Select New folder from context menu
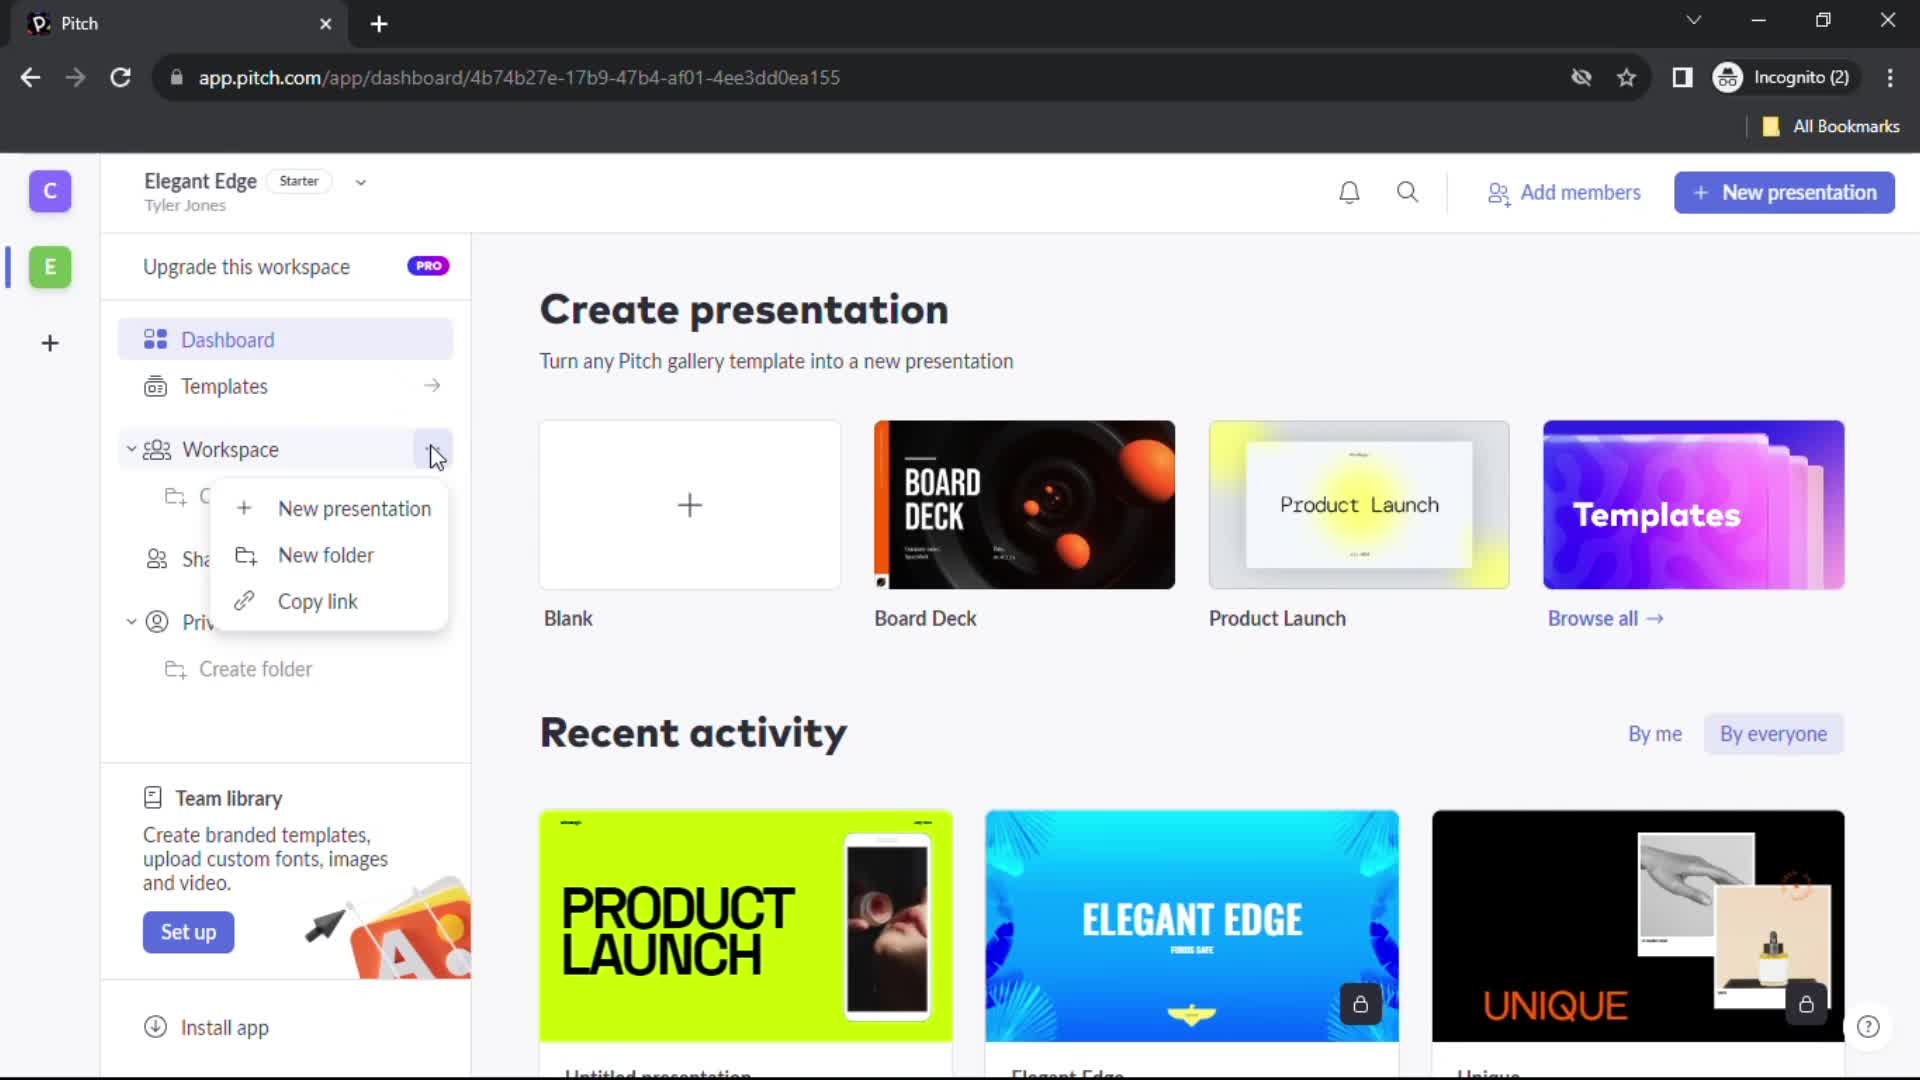1920x1080 pixels. pyautogui.click(x=326, y=555)
